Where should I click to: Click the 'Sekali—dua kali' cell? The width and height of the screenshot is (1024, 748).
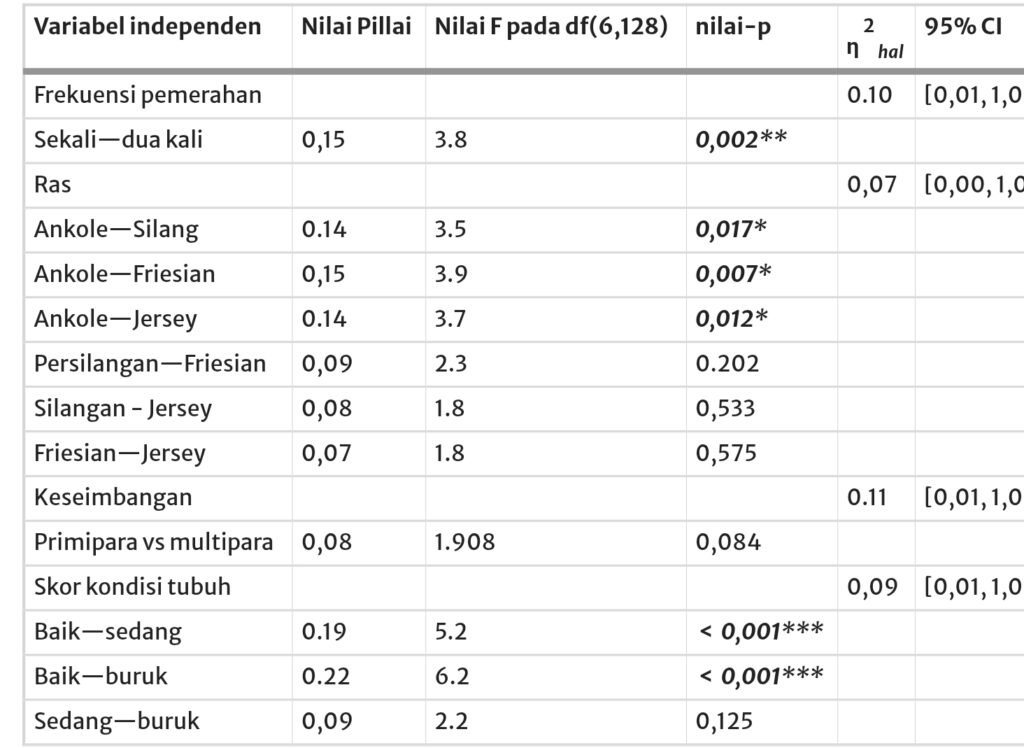pyautogui.click(x=118, y=140)
